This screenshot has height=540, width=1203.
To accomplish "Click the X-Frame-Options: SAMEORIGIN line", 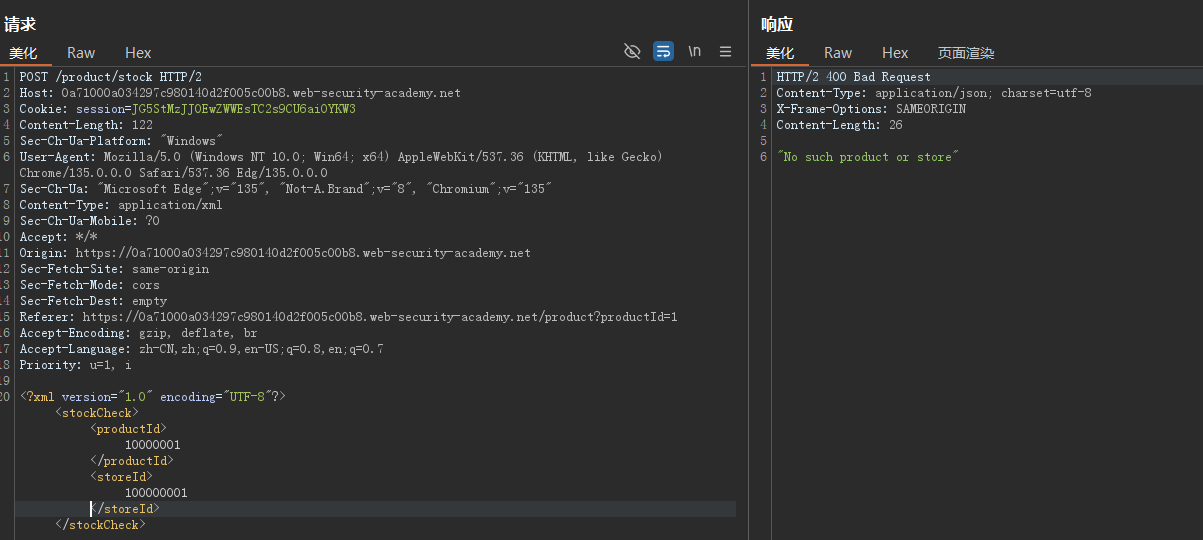I will (x=871, y=109).
